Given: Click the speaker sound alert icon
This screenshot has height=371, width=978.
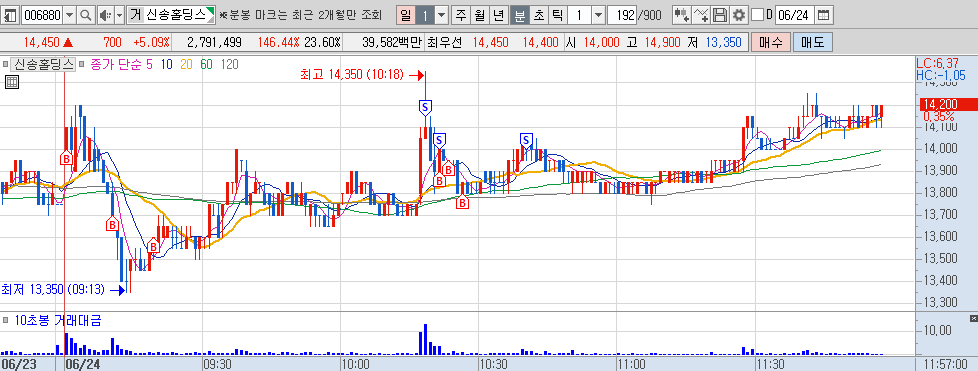Looking at the screenshot, I should click(105, 15).
